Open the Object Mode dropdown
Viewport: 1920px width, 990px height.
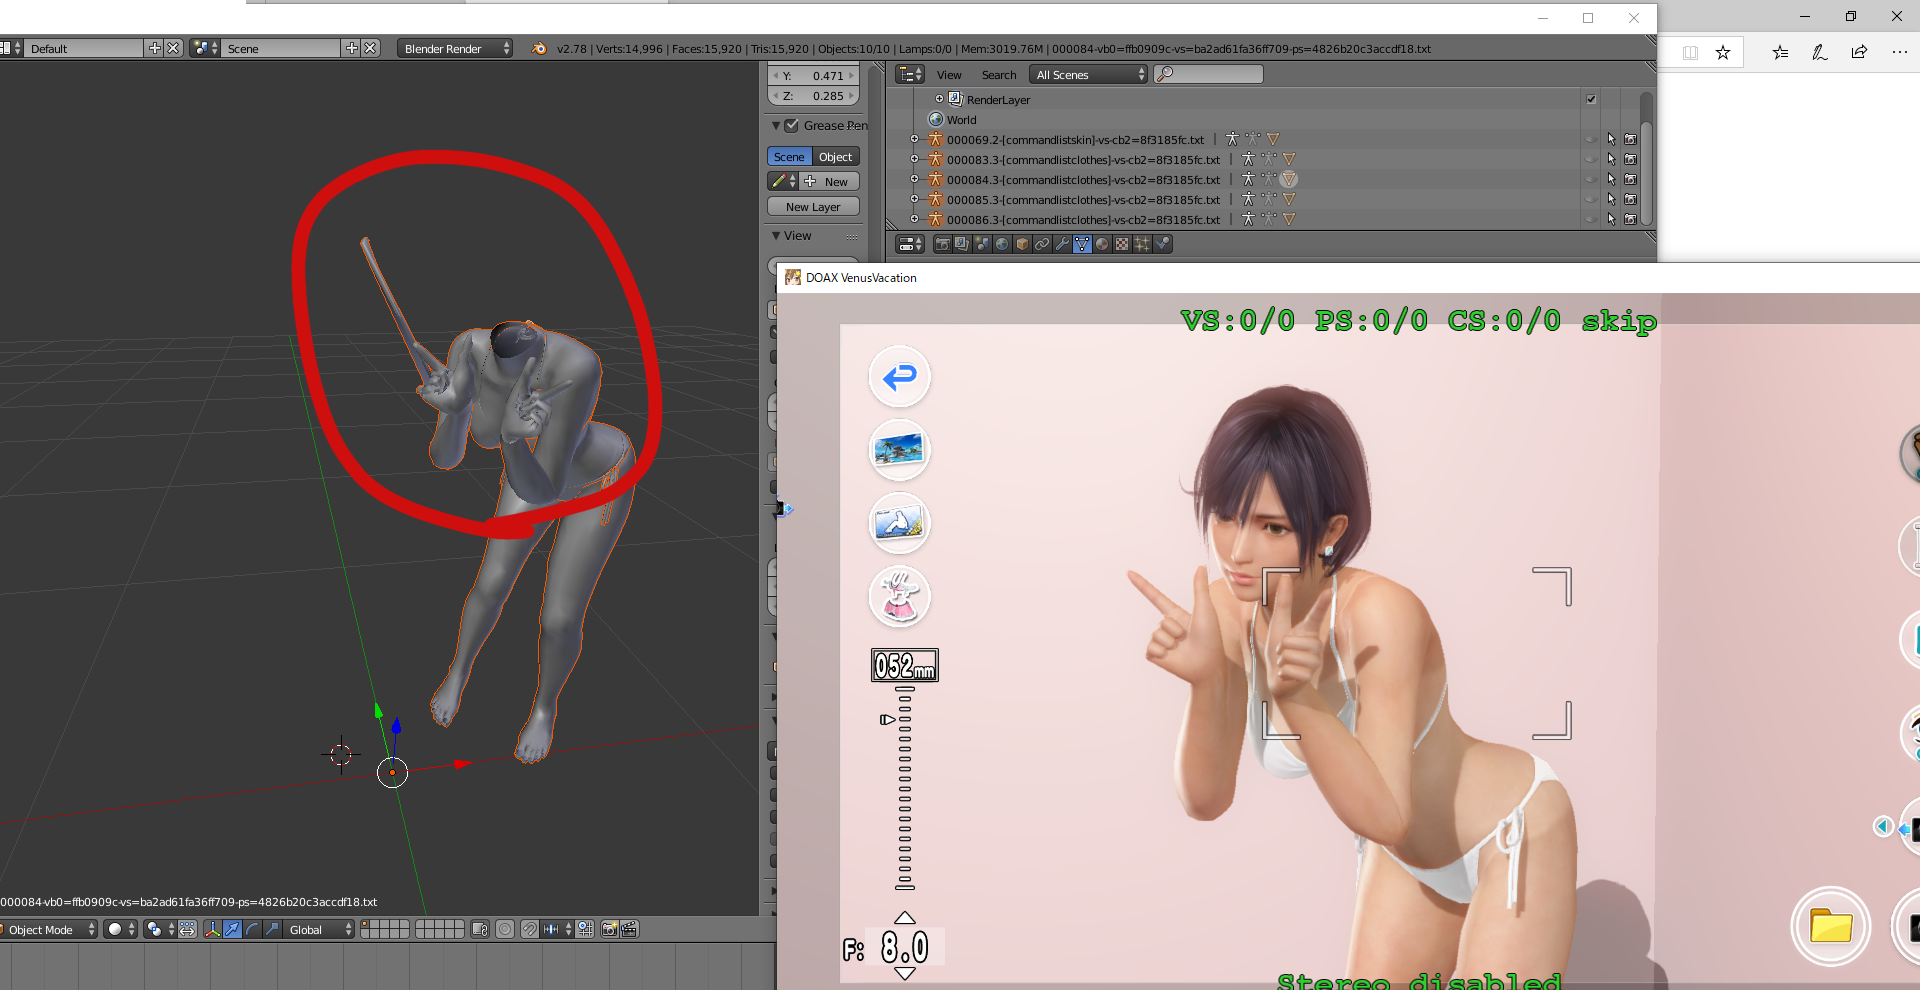(49, 929)
